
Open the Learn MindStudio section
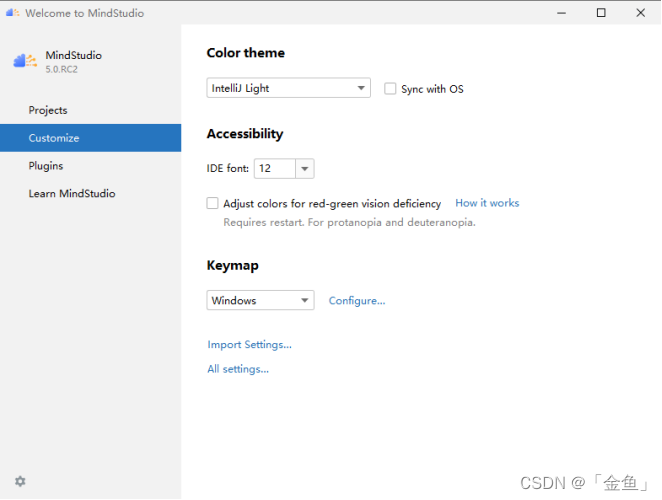click(x=90, y=194)
